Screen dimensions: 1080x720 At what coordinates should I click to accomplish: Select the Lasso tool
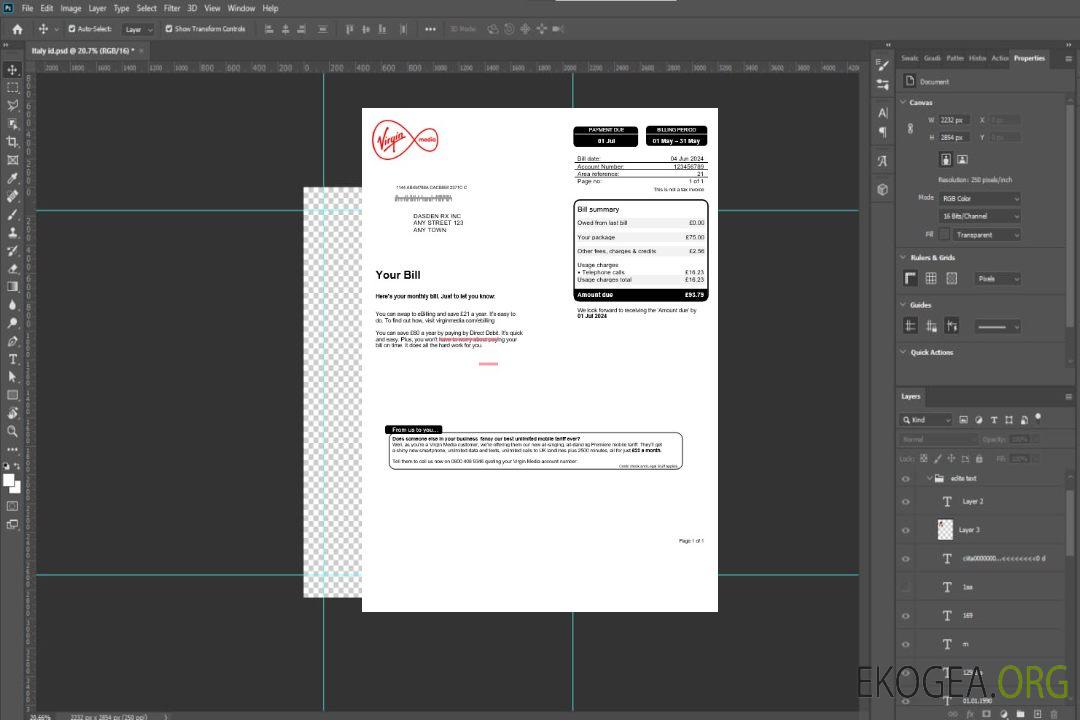click(x=12, y=105)
